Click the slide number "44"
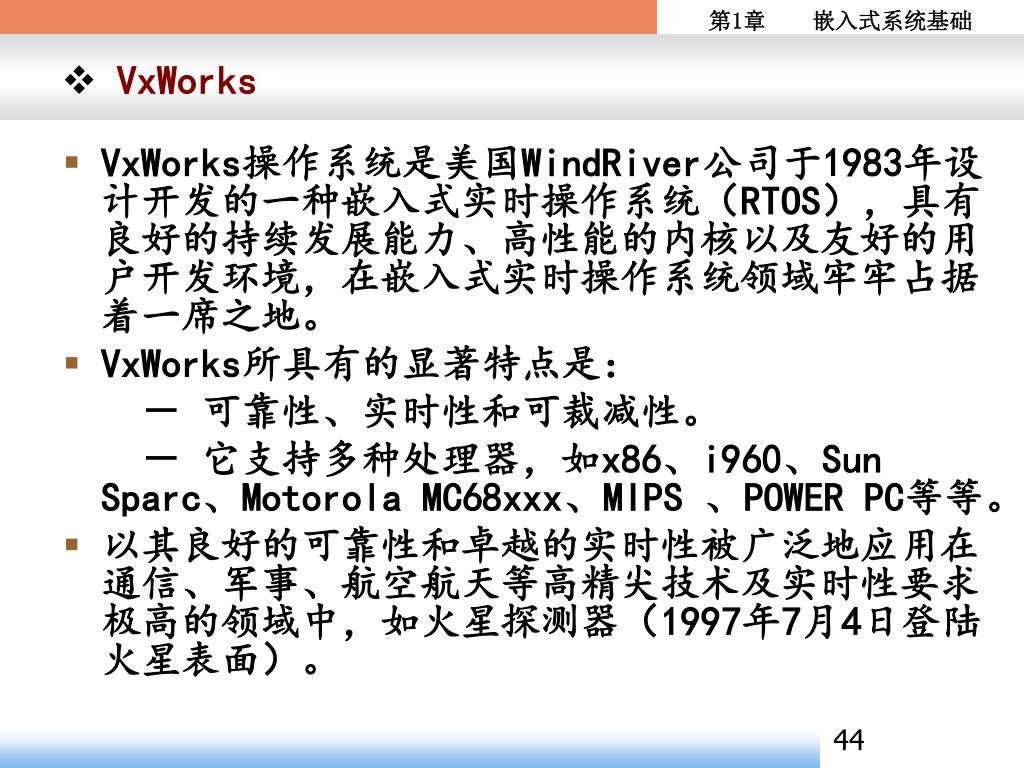Viewport: 1024px width, 768px height. [849, 740]
